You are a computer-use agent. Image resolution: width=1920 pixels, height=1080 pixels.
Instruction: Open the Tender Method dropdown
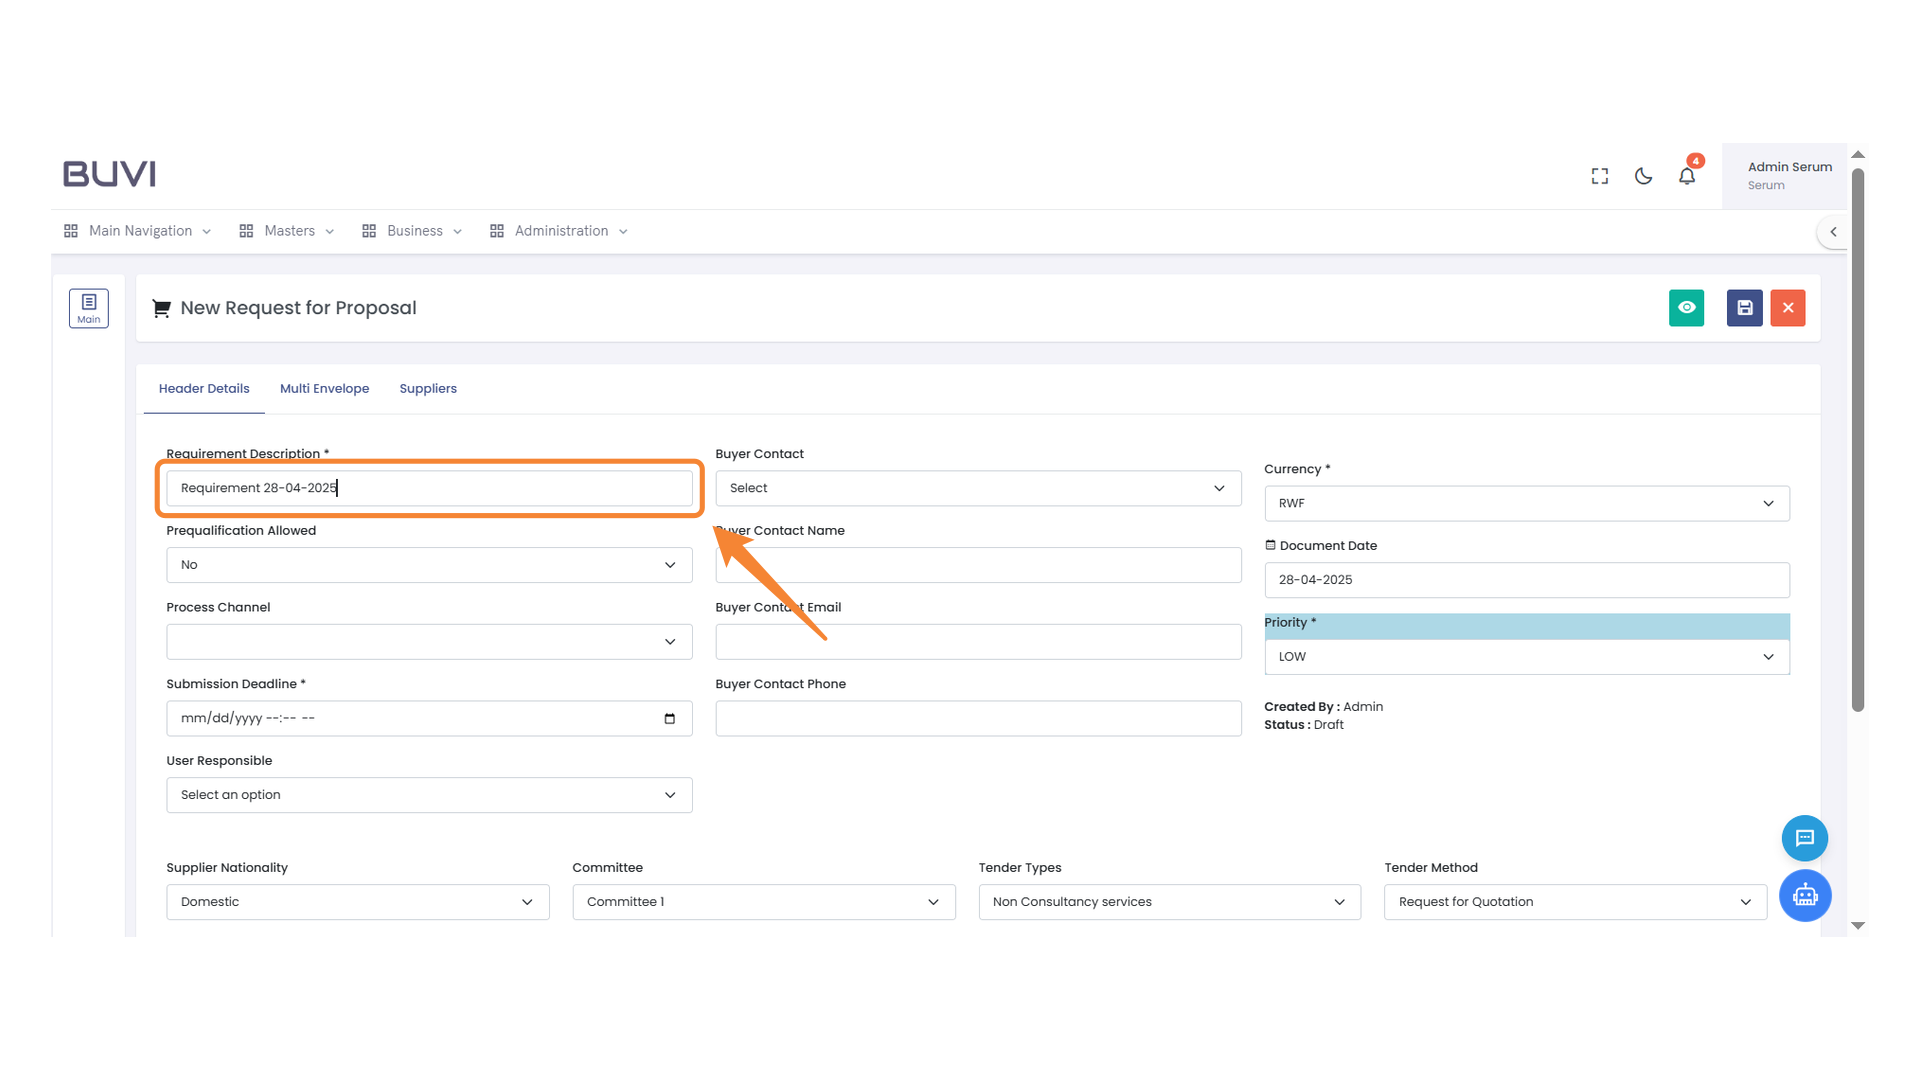tap(1746, 901)
